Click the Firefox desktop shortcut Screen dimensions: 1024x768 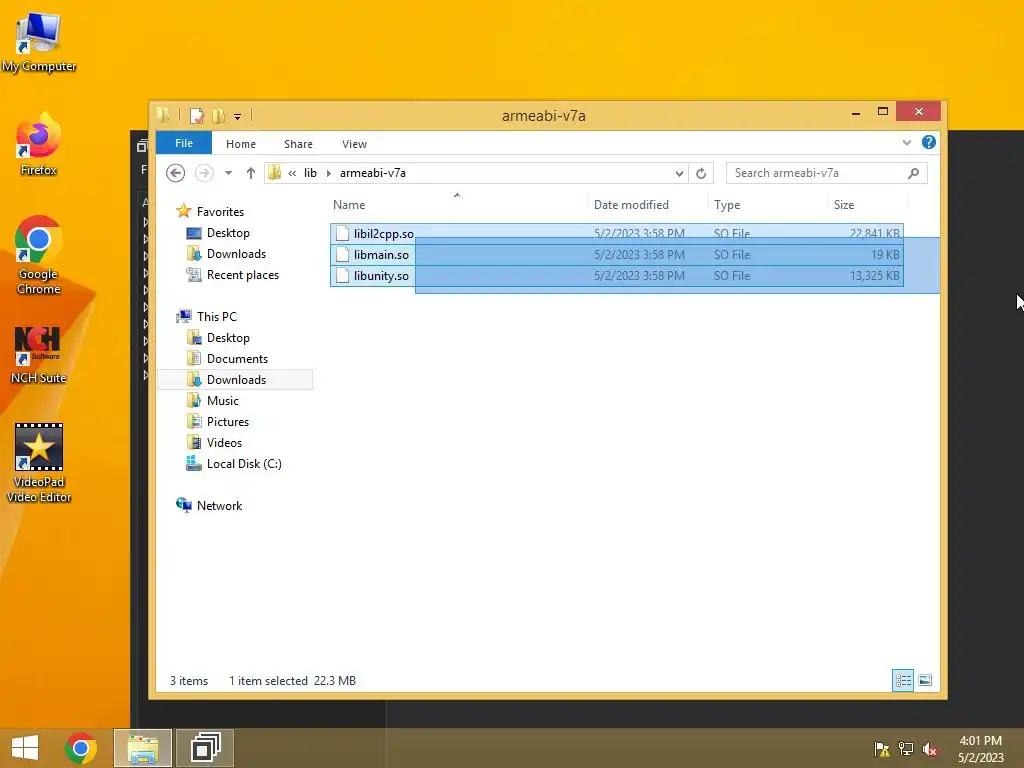[39, 145]
